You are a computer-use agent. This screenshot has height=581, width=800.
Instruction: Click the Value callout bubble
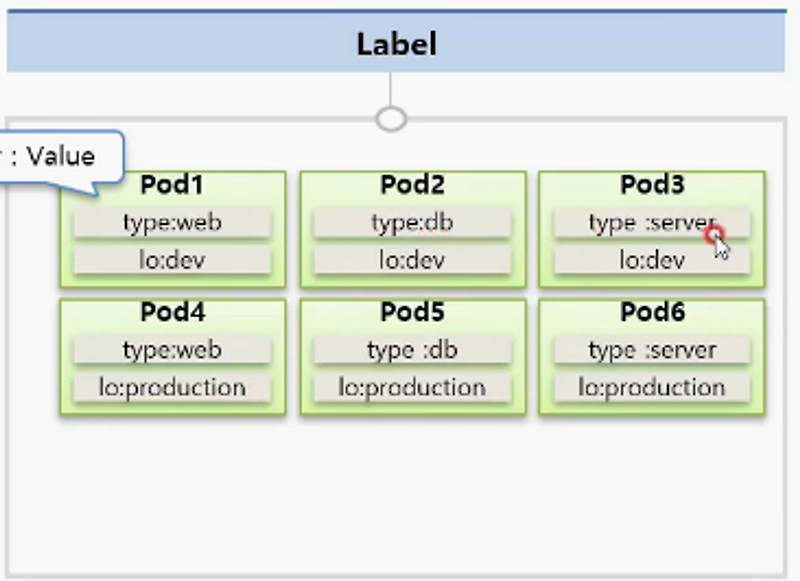point(60,157)
